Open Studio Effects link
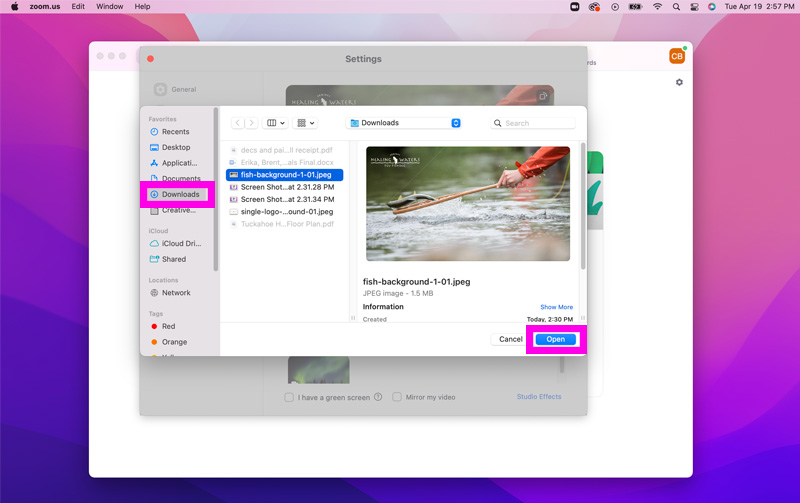 [539, 396]
